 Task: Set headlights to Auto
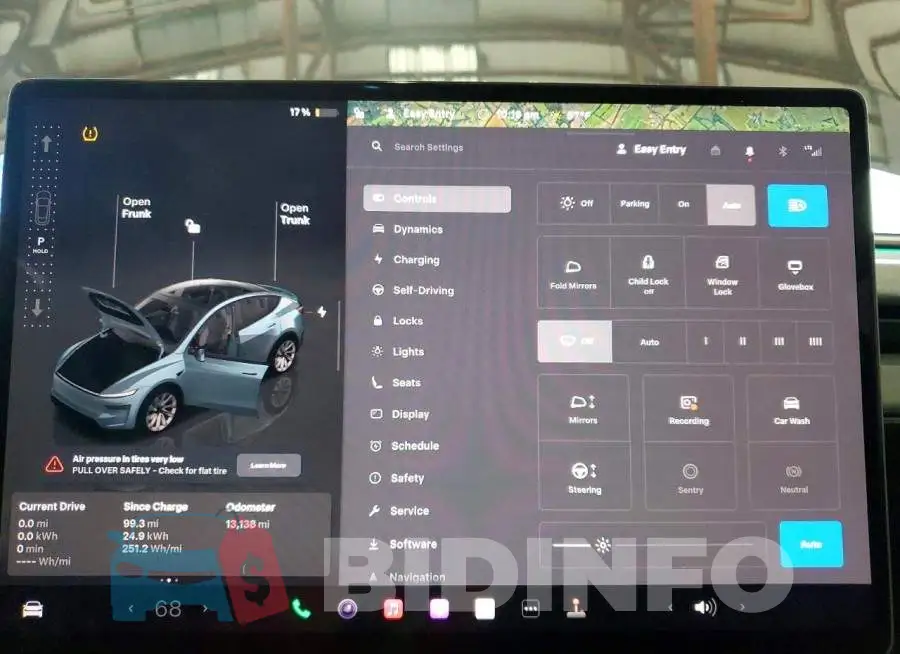click(731, 205)
